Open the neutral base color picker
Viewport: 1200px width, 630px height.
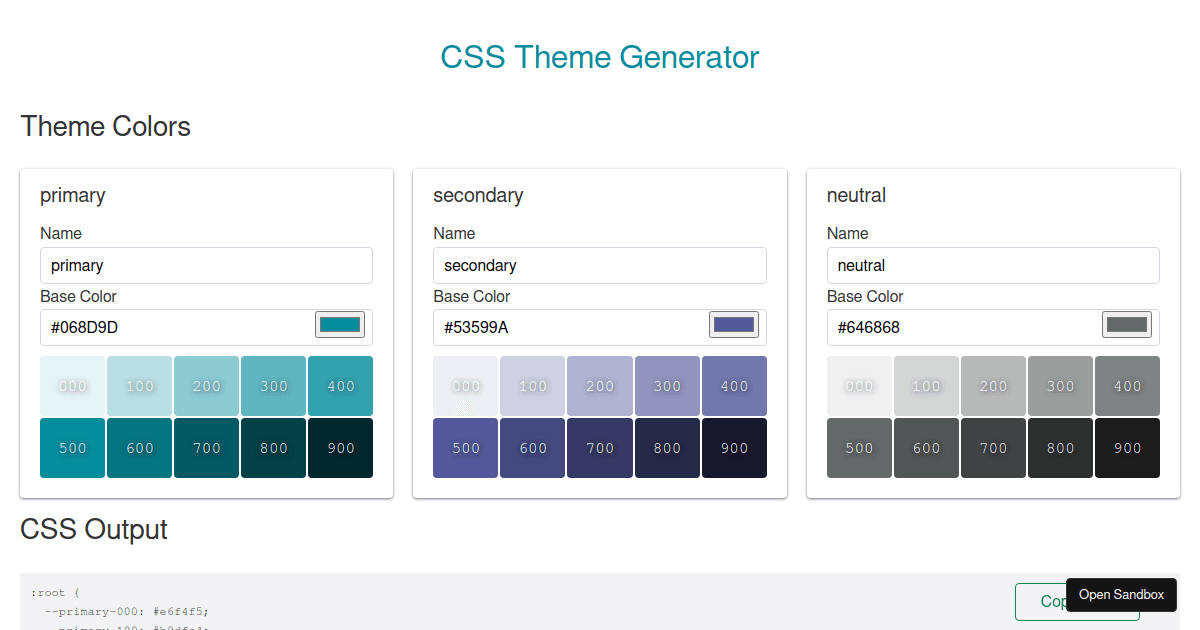[1125, 323]
